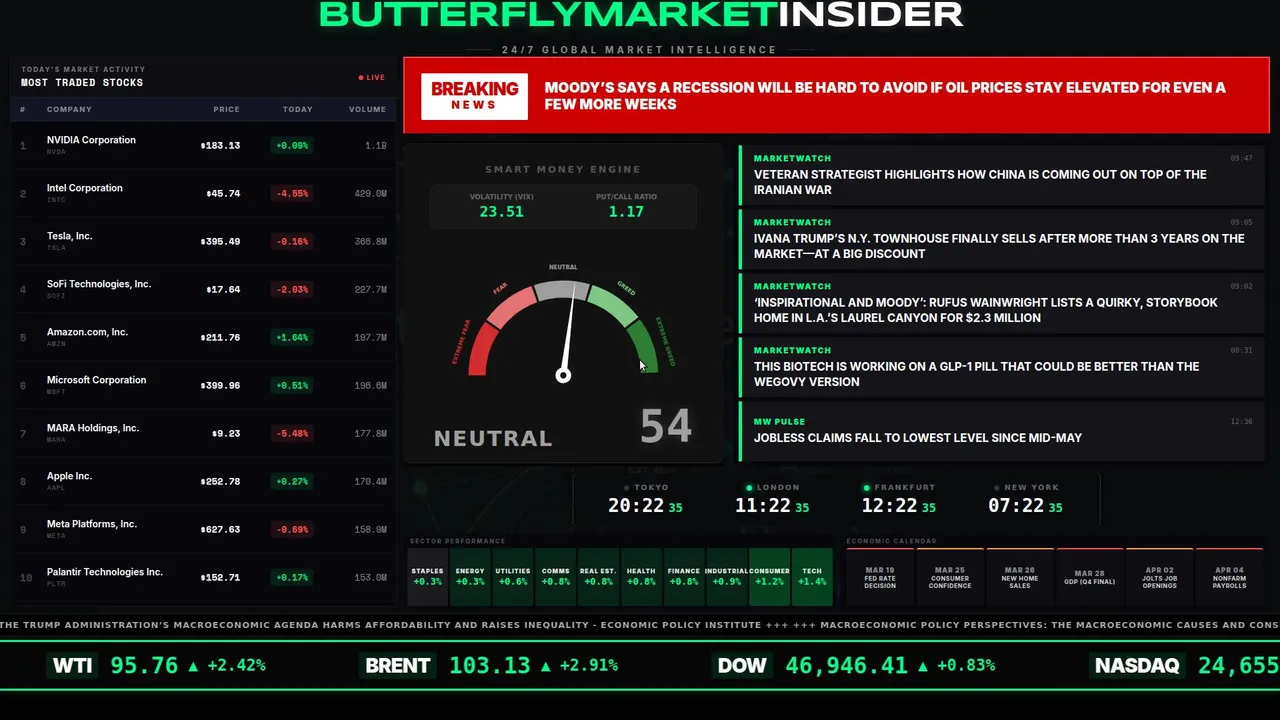1280x720 pixels.
Task: Sort table by VOLUME column header
Action: click(367, 109)
